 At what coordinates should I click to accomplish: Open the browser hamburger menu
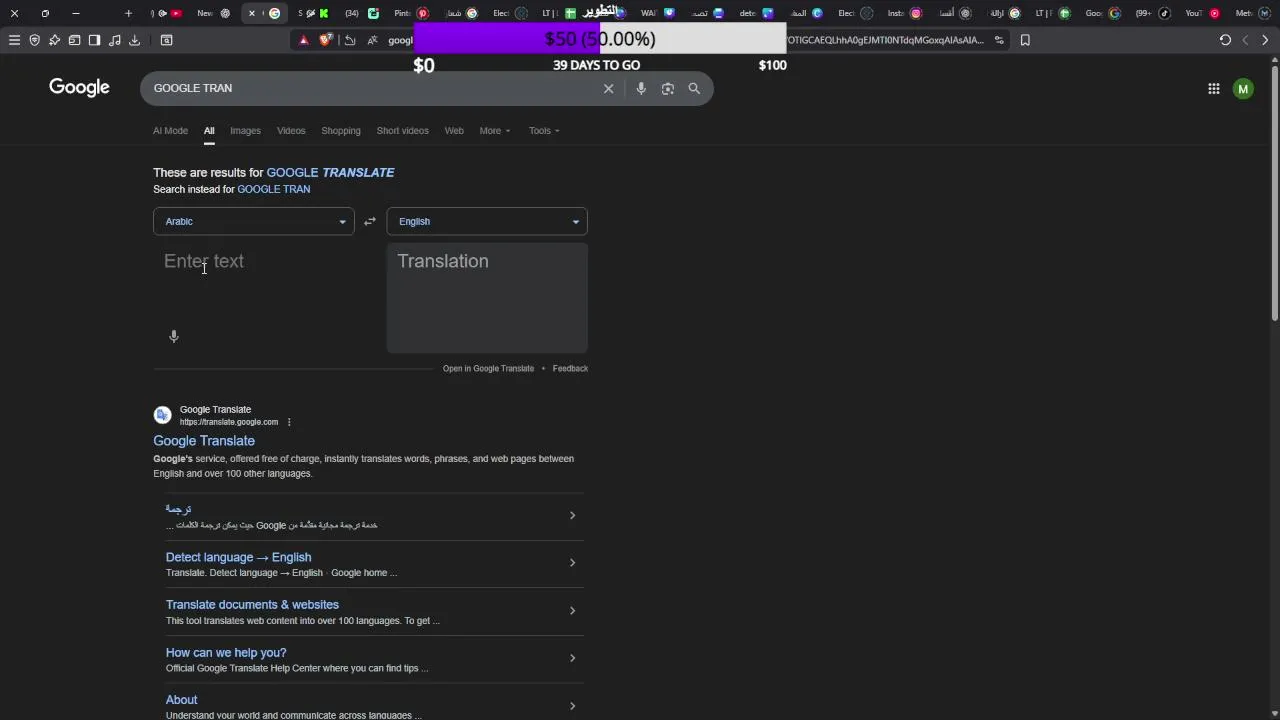point(14,40)
